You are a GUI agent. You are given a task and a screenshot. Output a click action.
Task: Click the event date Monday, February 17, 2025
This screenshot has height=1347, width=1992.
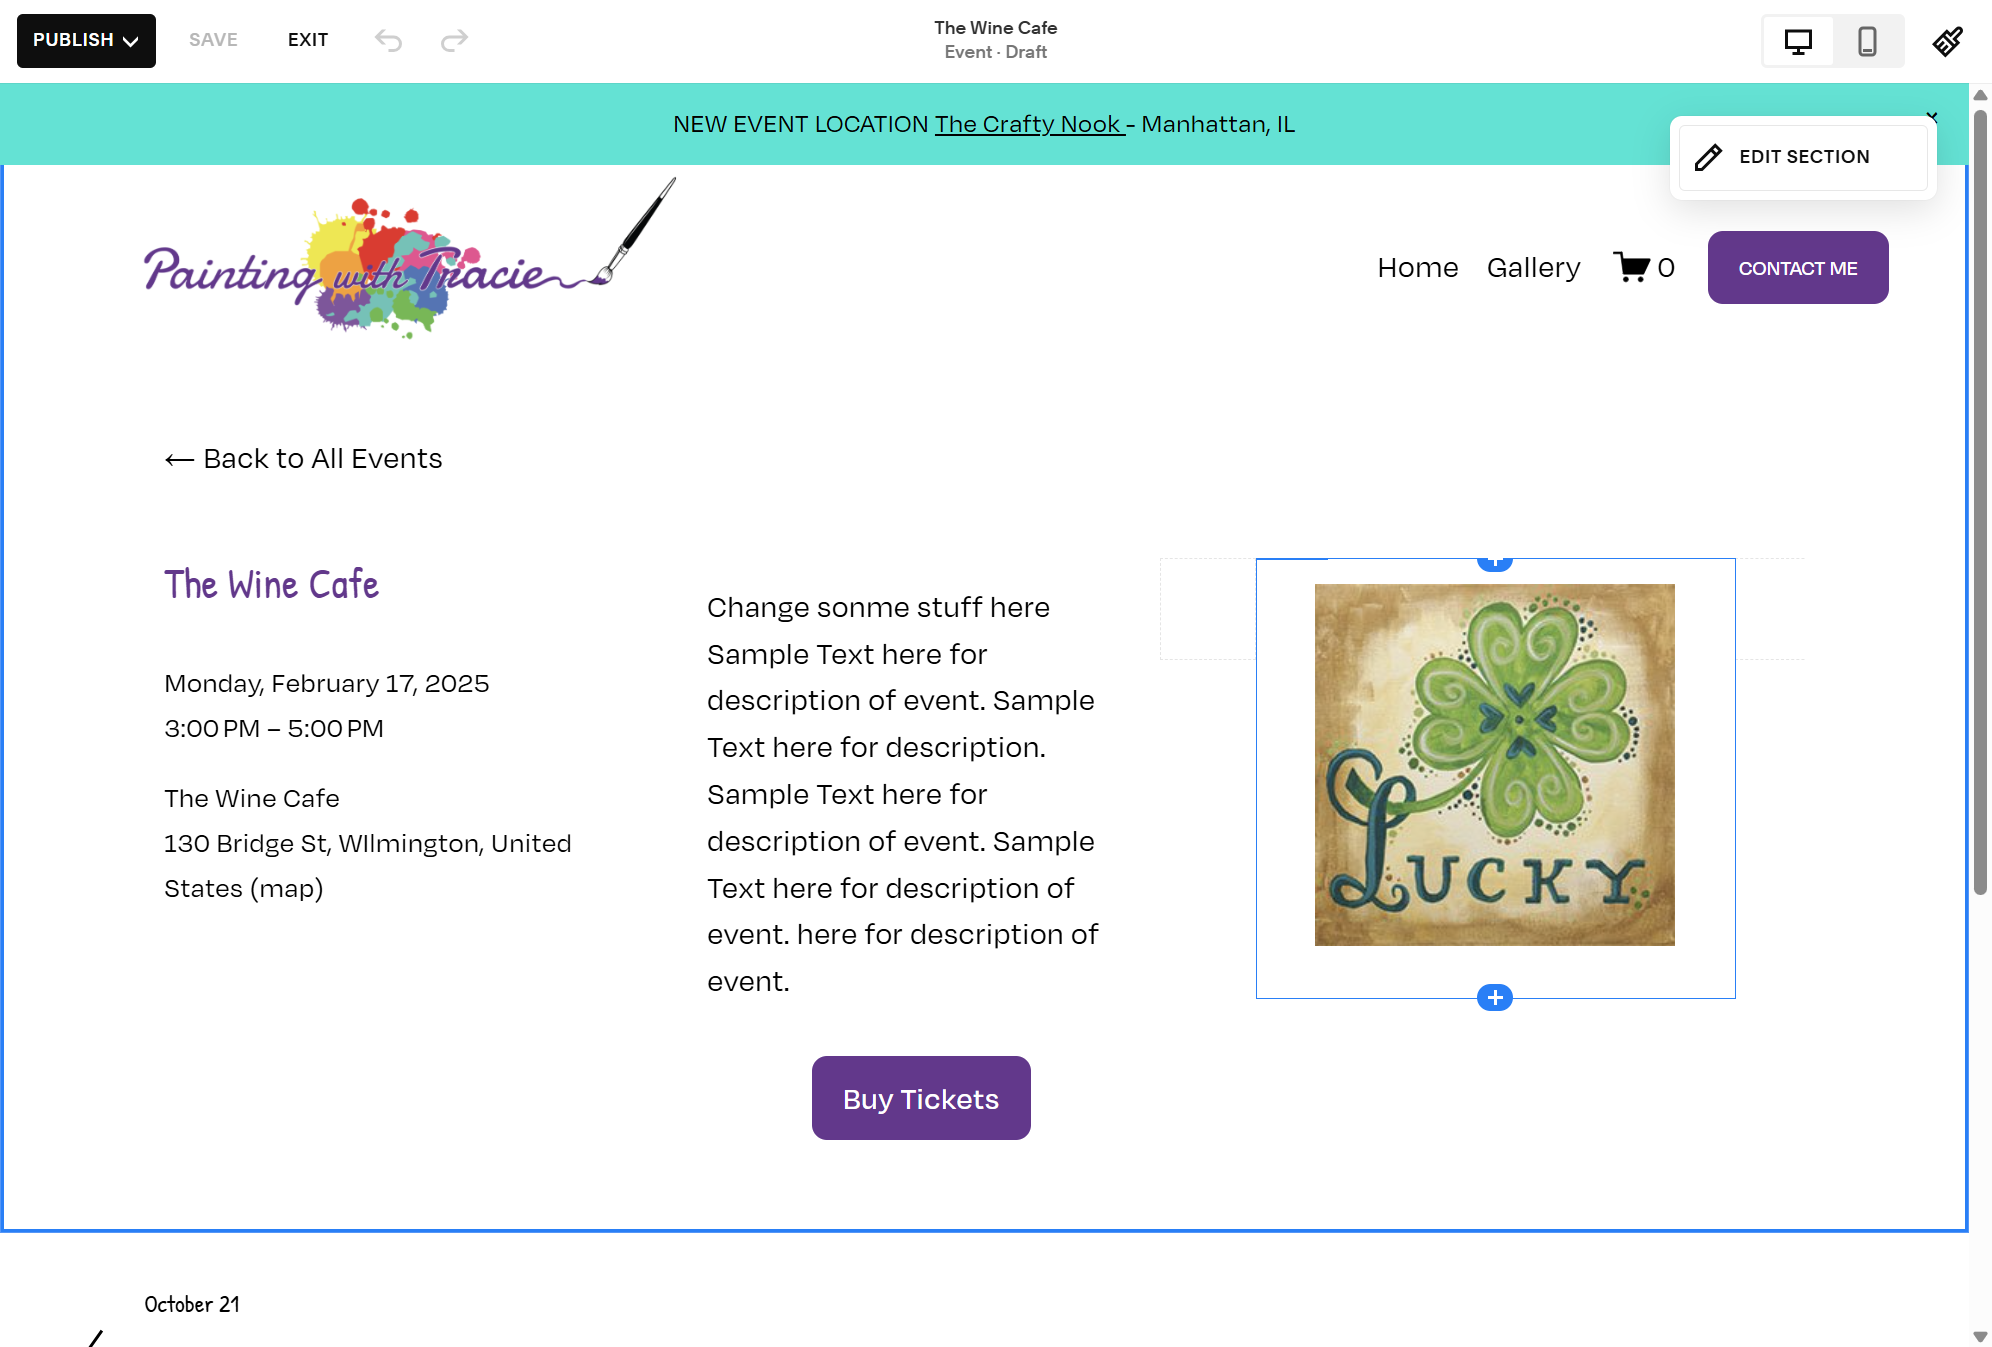pos(326,684)
